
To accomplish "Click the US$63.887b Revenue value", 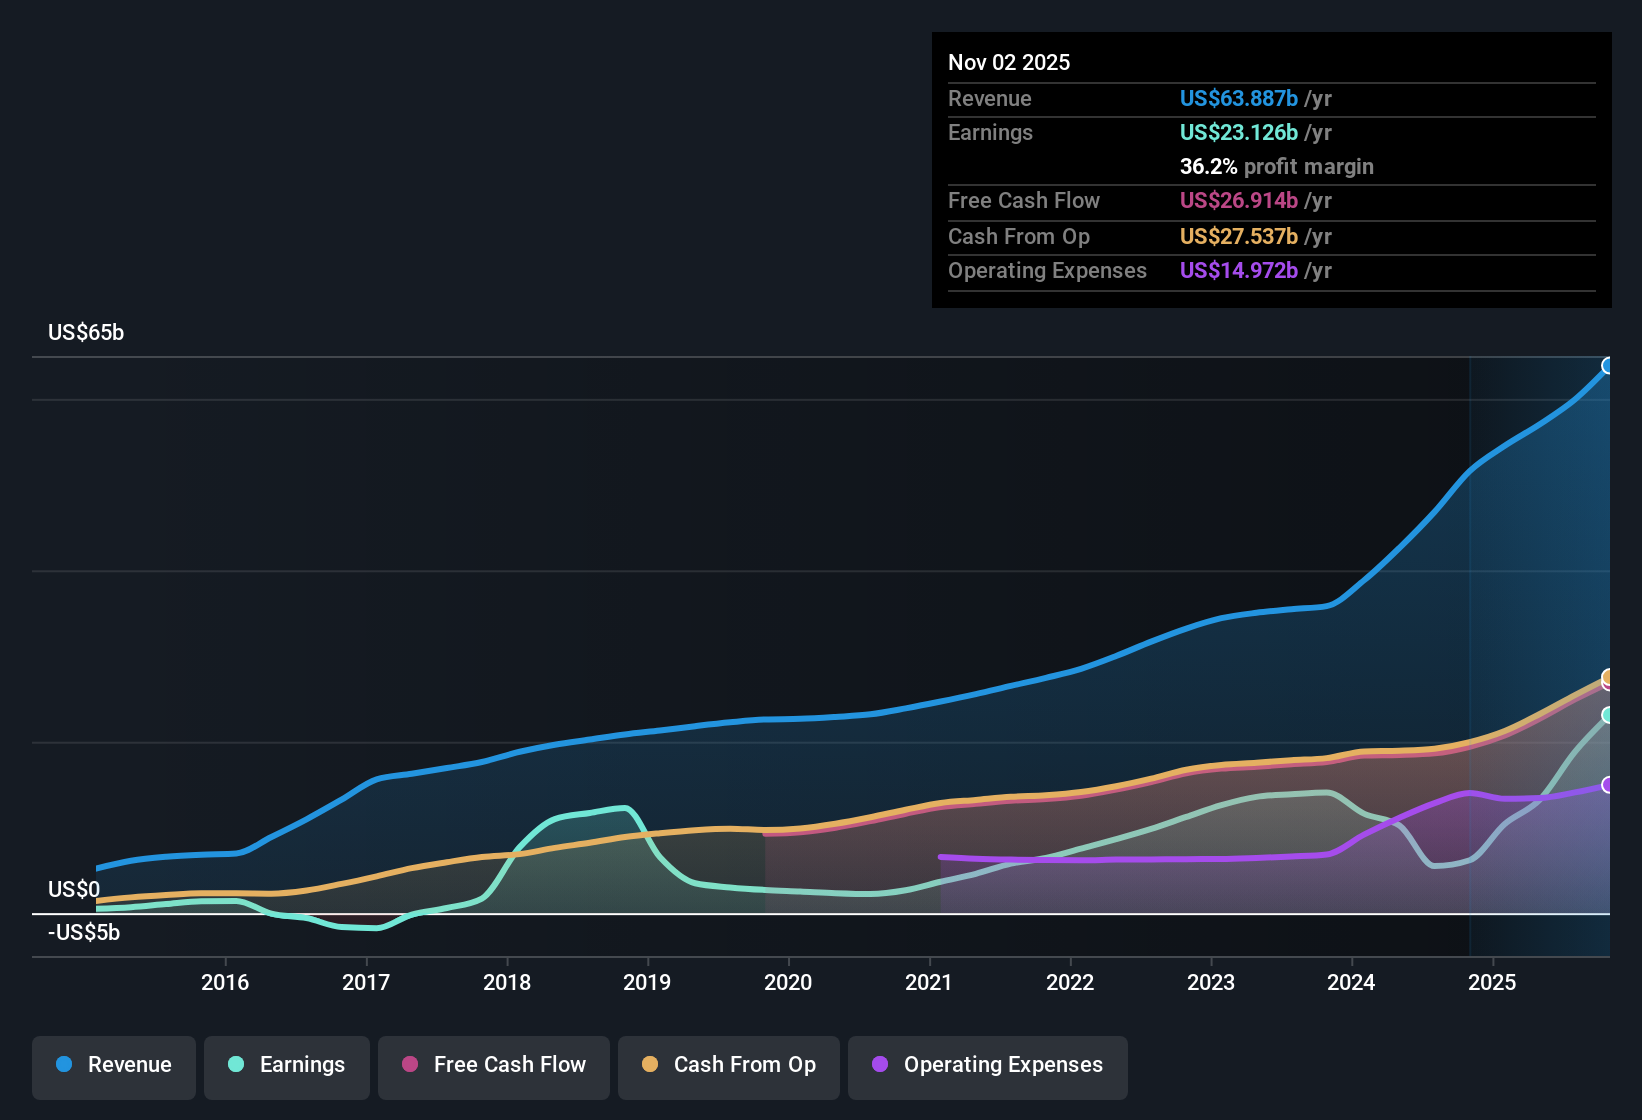I will 1238,98.
